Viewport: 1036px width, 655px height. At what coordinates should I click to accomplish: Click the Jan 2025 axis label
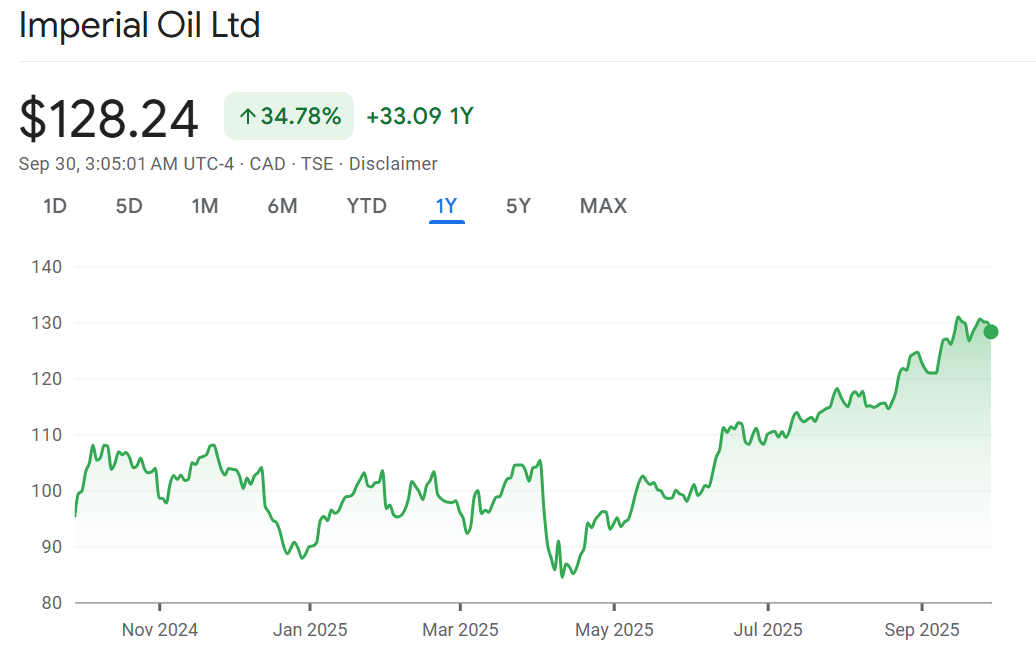[x=310, y=630]
